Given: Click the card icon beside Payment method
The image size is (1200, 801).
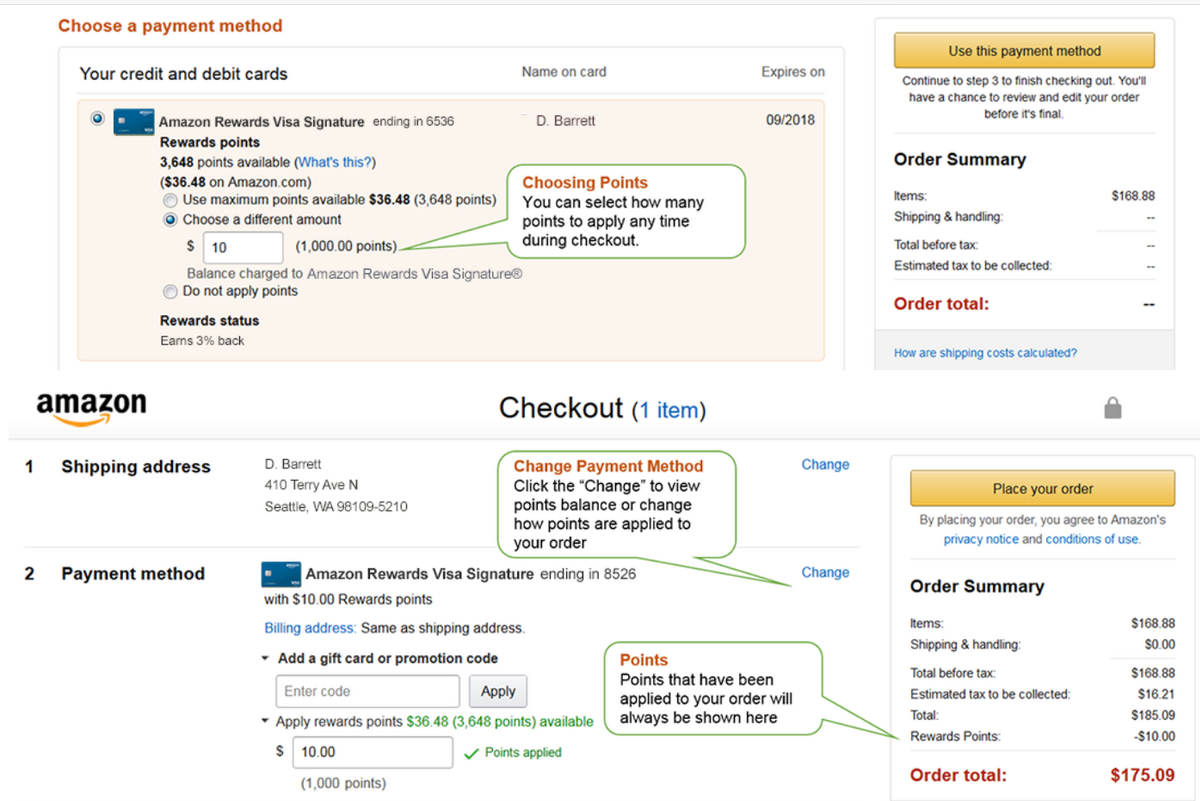Looking at the screenshot, I should tap(281, 574).
